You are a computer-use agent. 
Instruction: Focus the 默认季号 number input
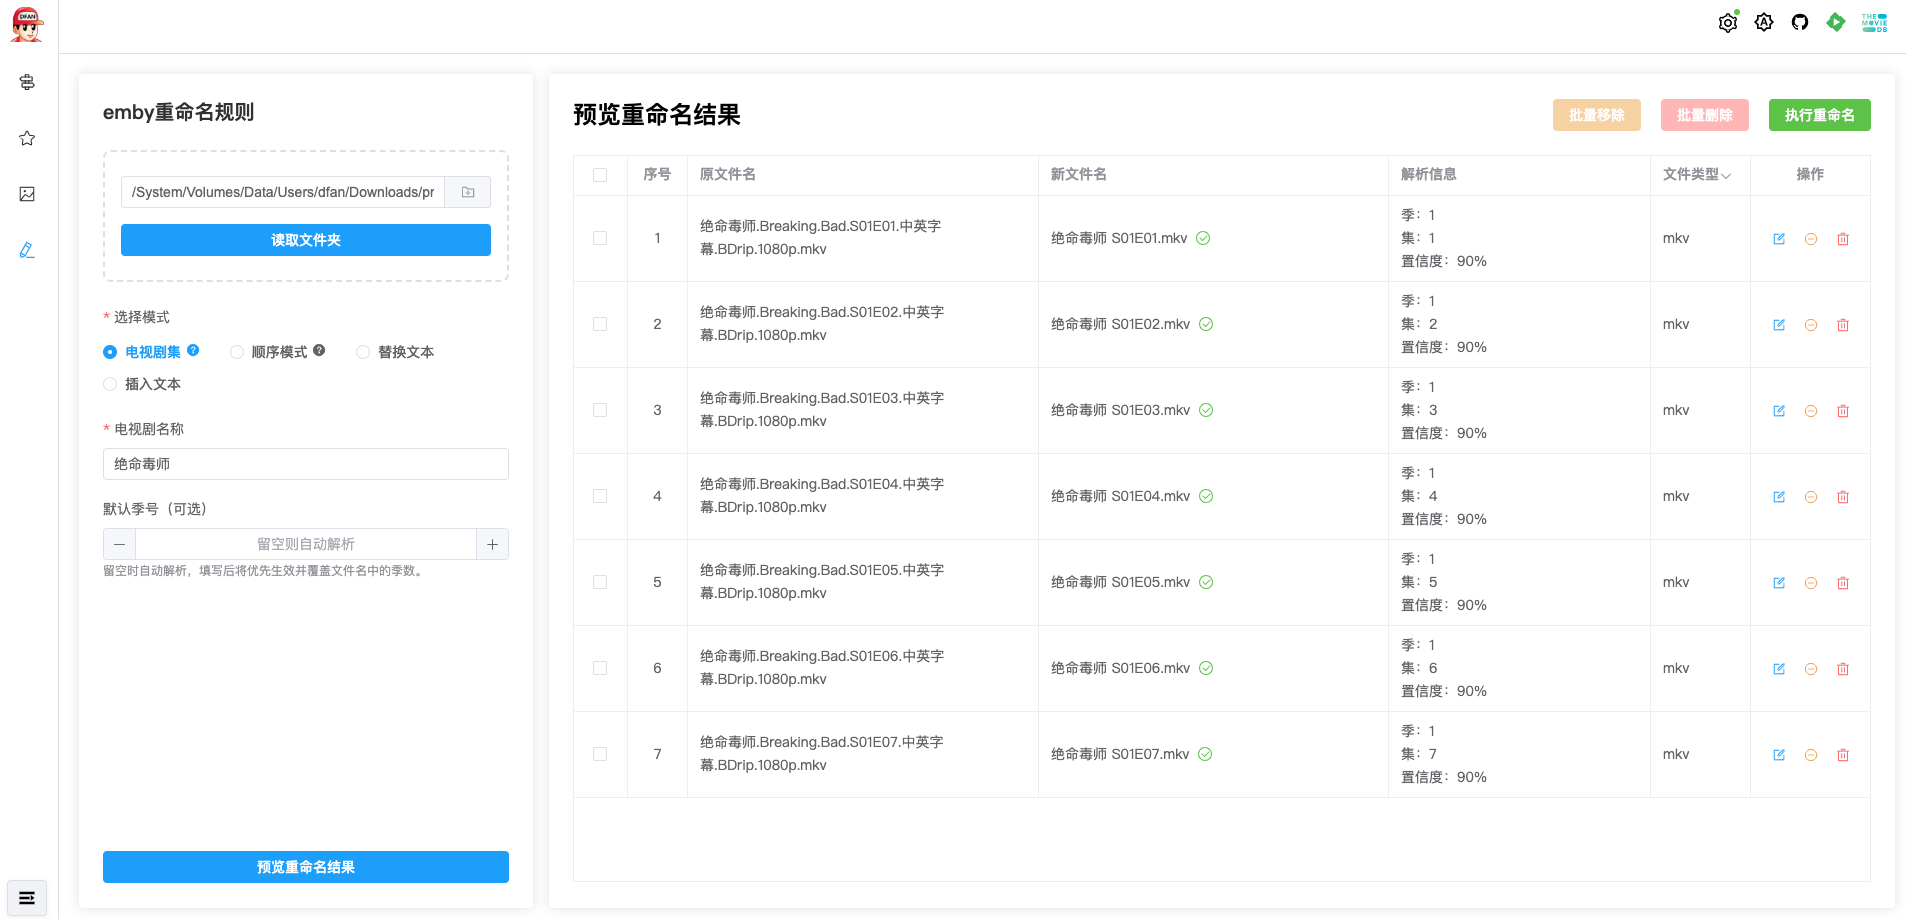pos(306,544)
